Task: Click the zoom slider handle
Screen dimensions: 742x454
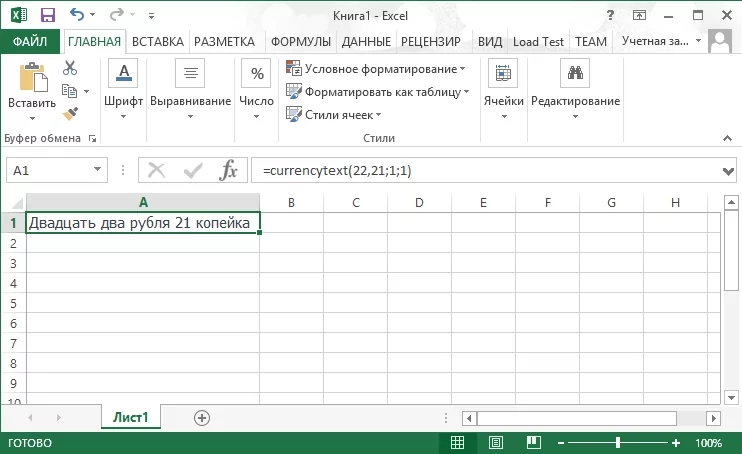Action: [x=618, y=443]
